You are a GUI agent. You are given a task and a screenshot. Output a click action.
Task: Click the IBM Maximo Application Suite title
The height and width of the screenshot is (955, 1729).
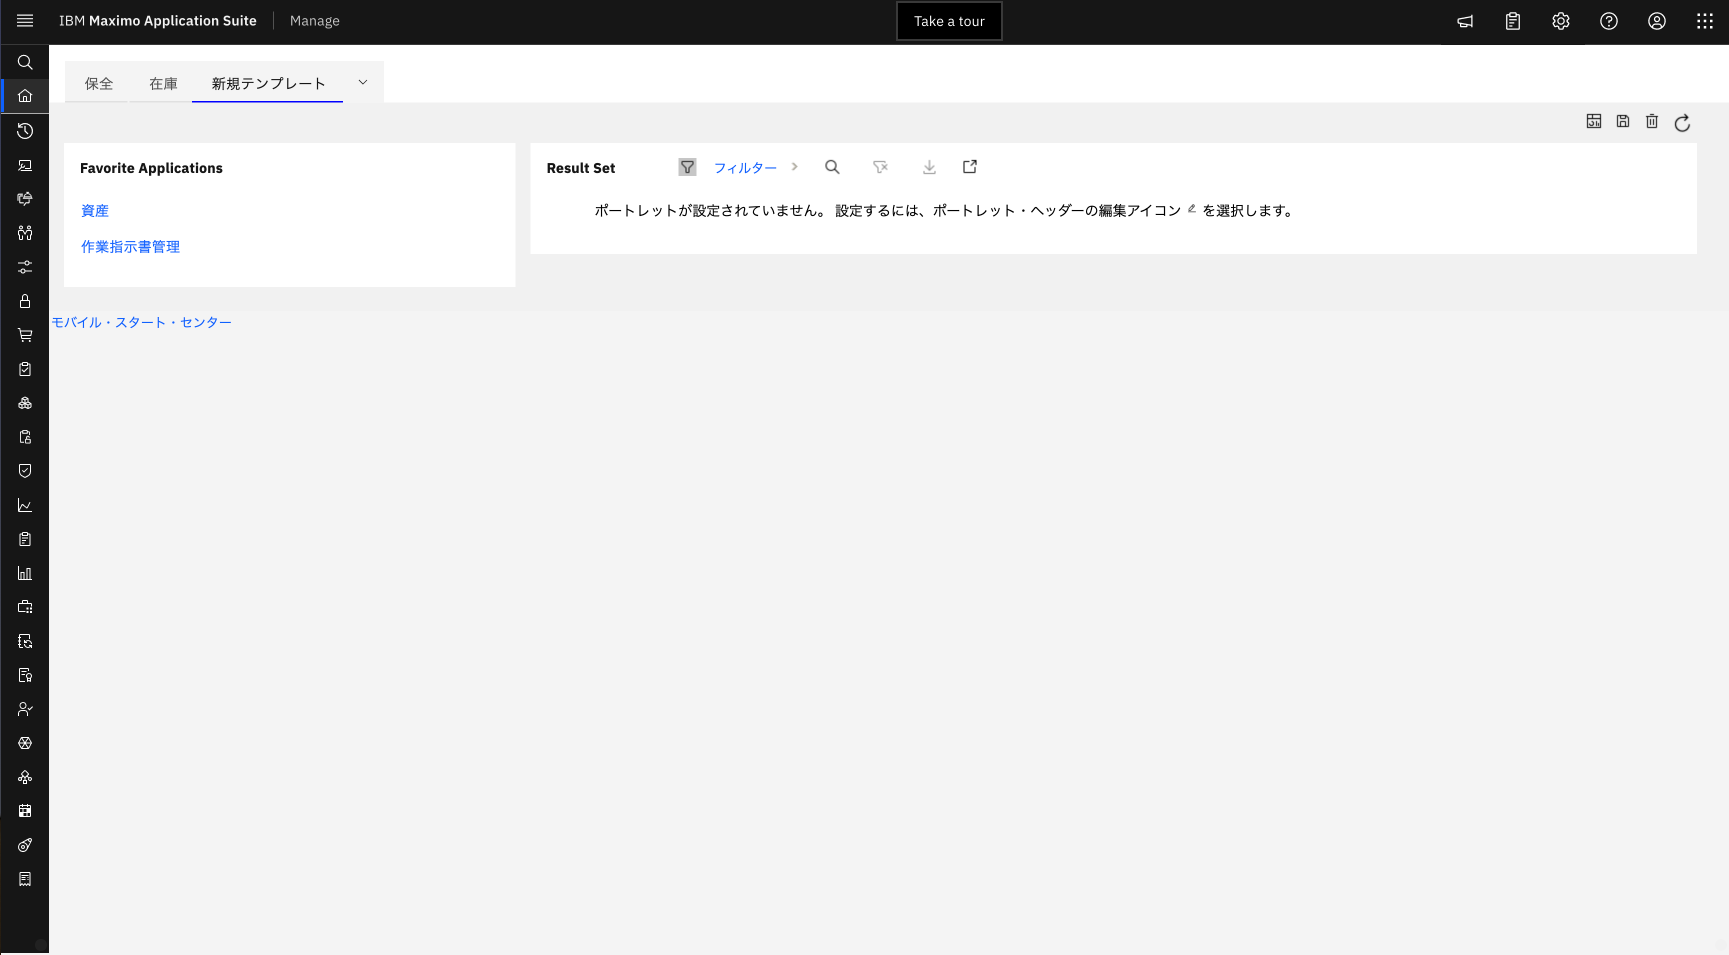click(x=158, y=21)
